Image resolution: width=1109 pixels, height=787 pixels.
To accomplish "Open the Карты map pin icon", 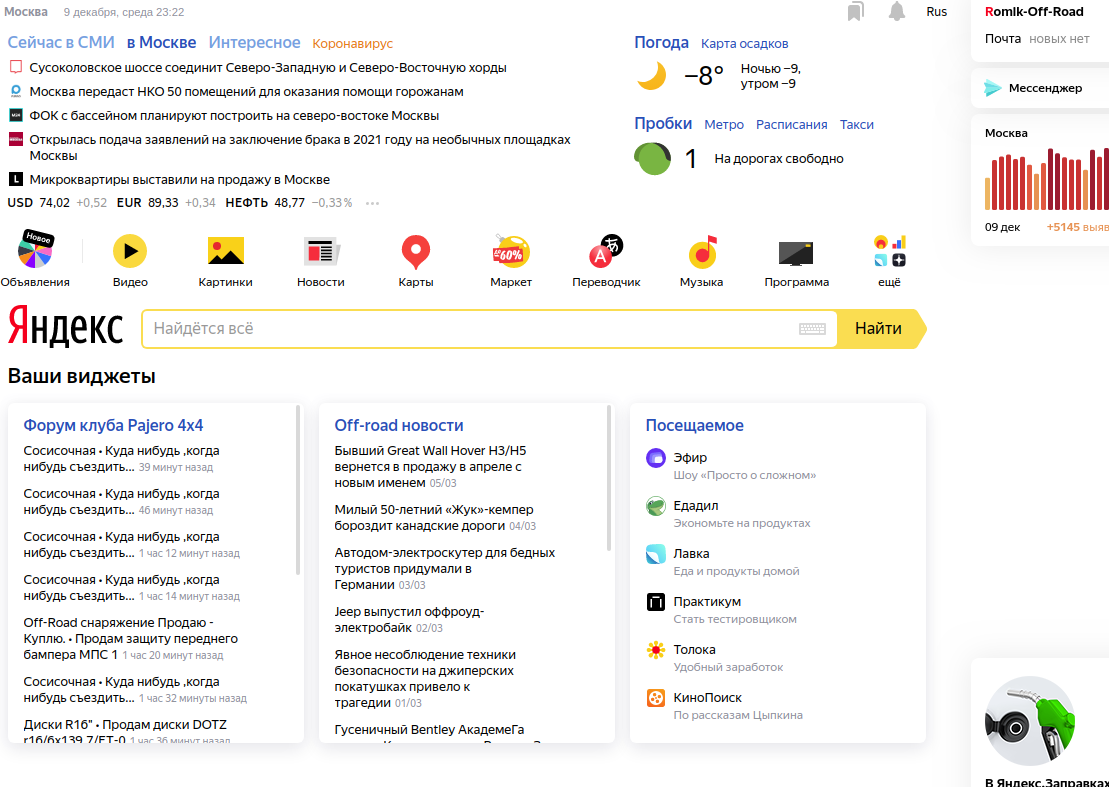I will pos(415,251).
